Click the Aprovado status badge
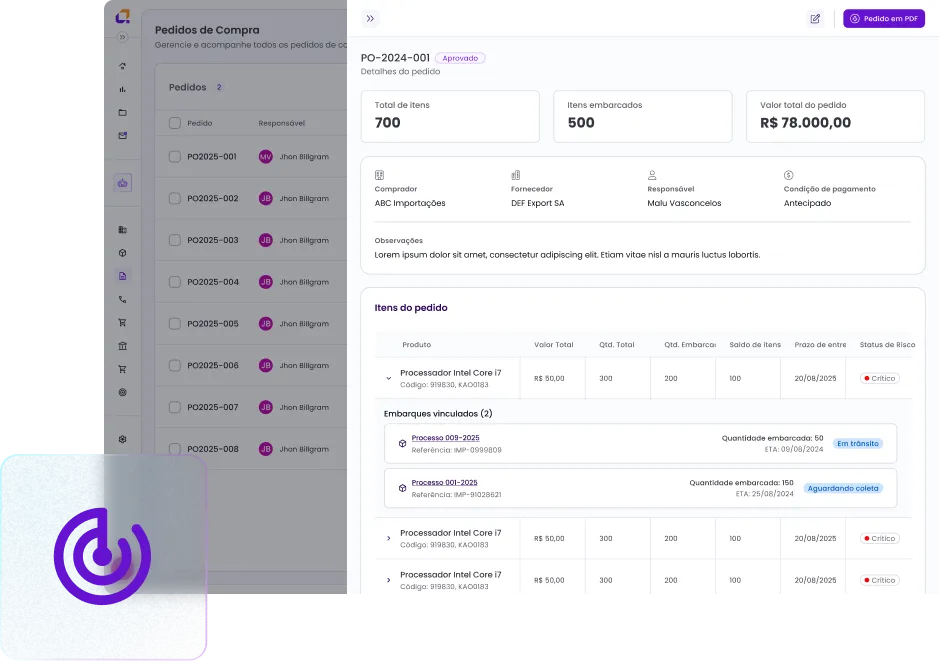 (460, 58)
